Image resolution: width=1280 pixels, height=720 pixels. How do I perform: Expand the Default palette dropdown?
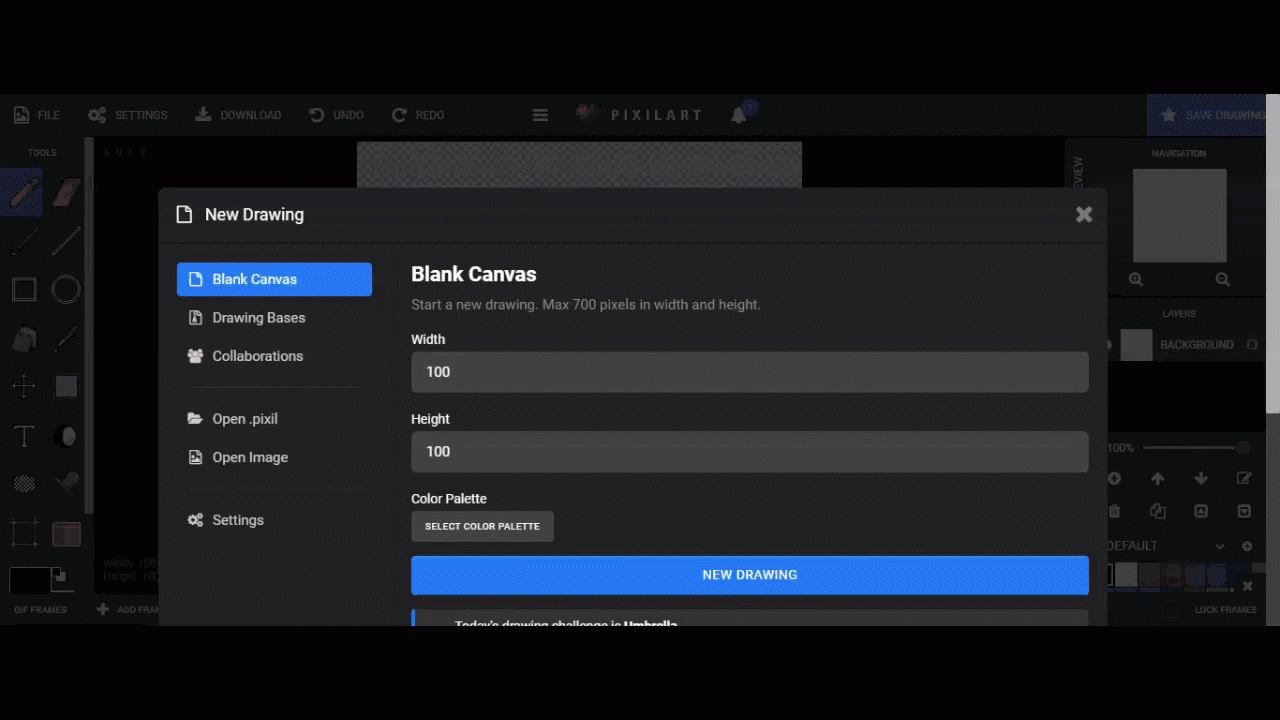(1220, 546)
